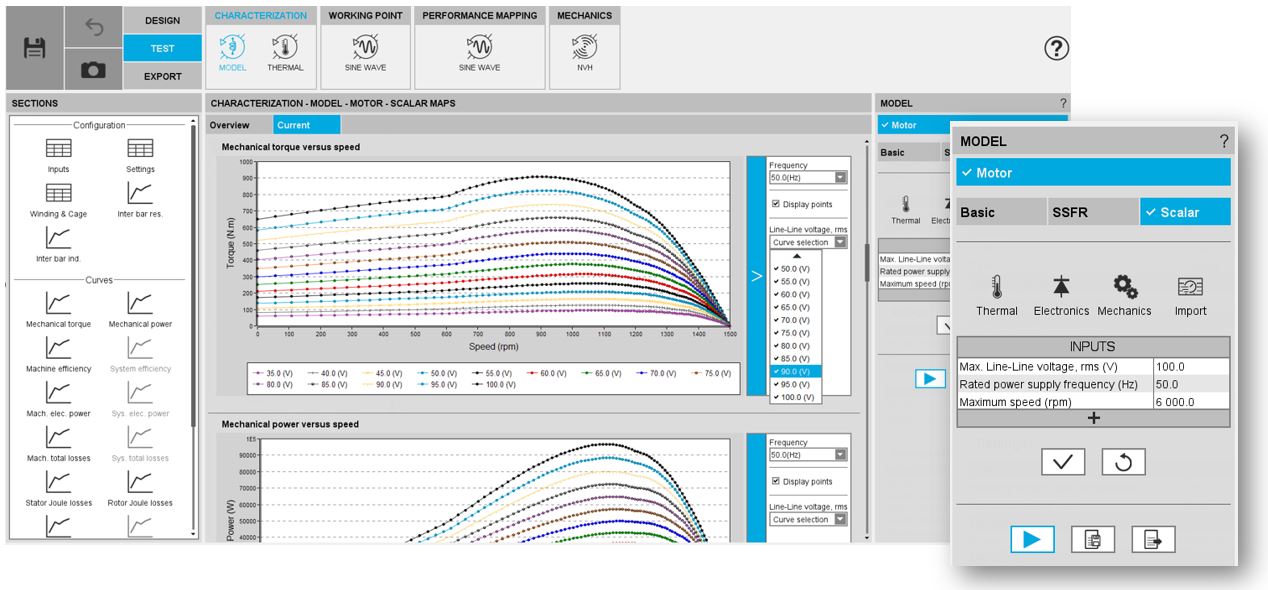Viewport: 1268px width, 590px height.
Task: Switch to the Overview tab
Action: tap(229, 125)
